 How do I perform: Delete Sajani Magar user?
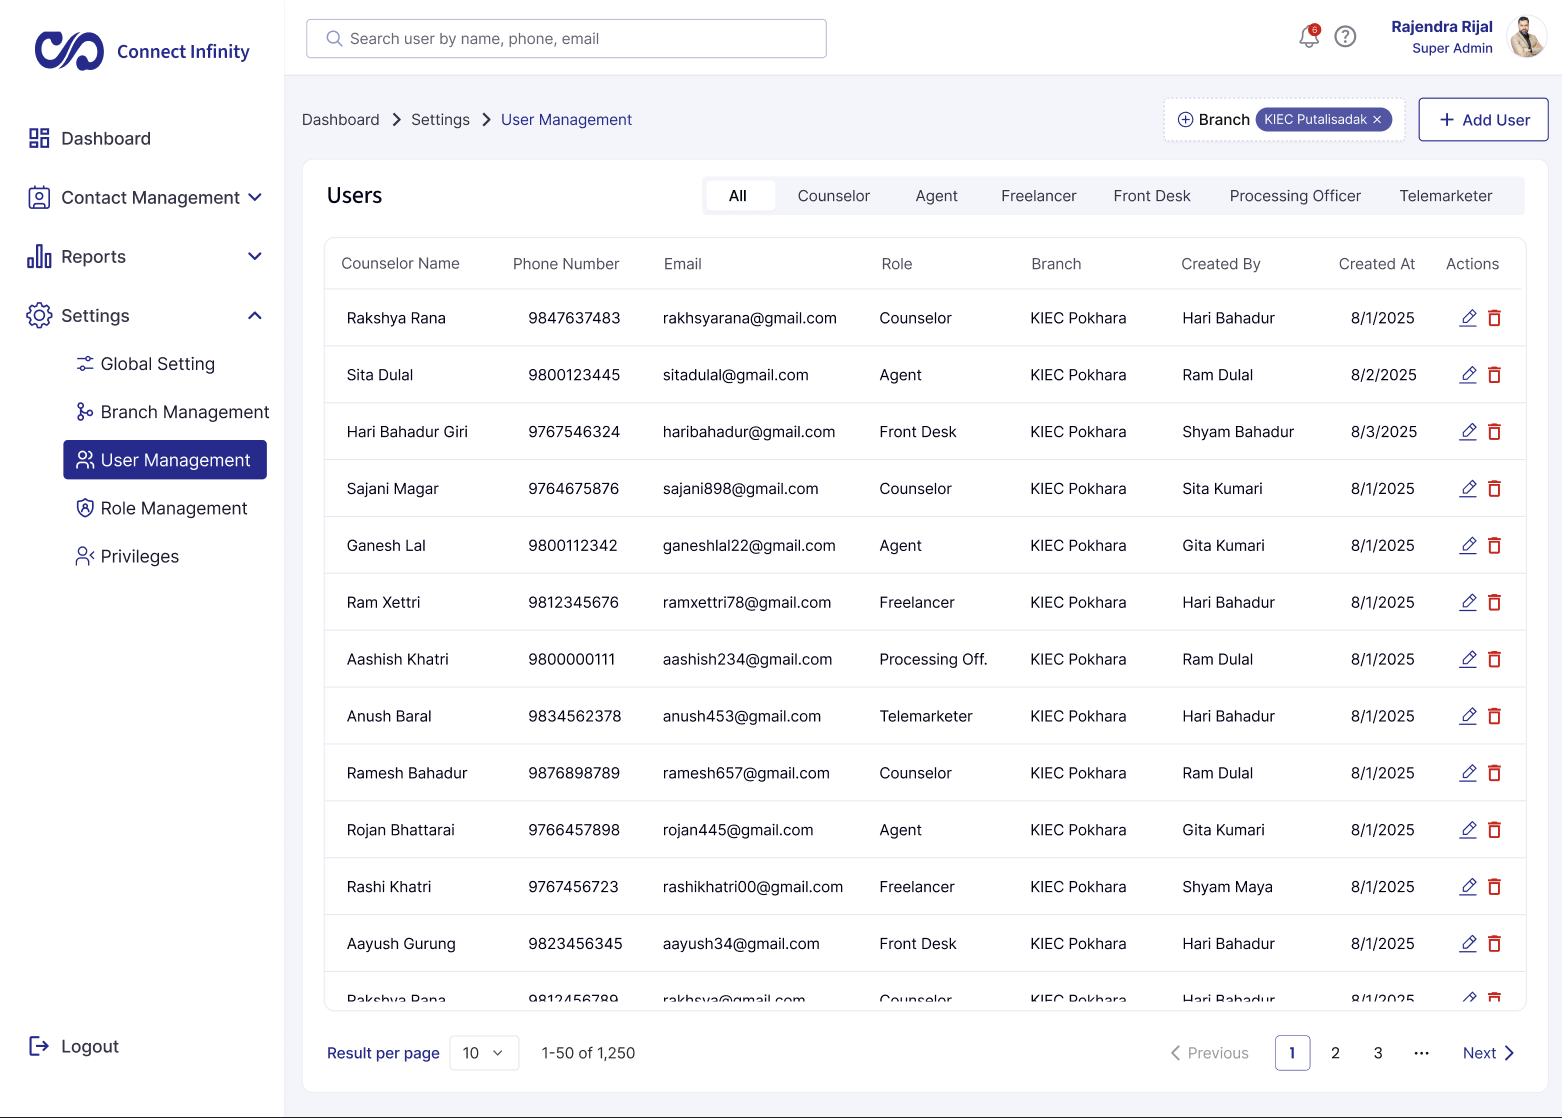pyautogui.click(x=1494, y=489)
